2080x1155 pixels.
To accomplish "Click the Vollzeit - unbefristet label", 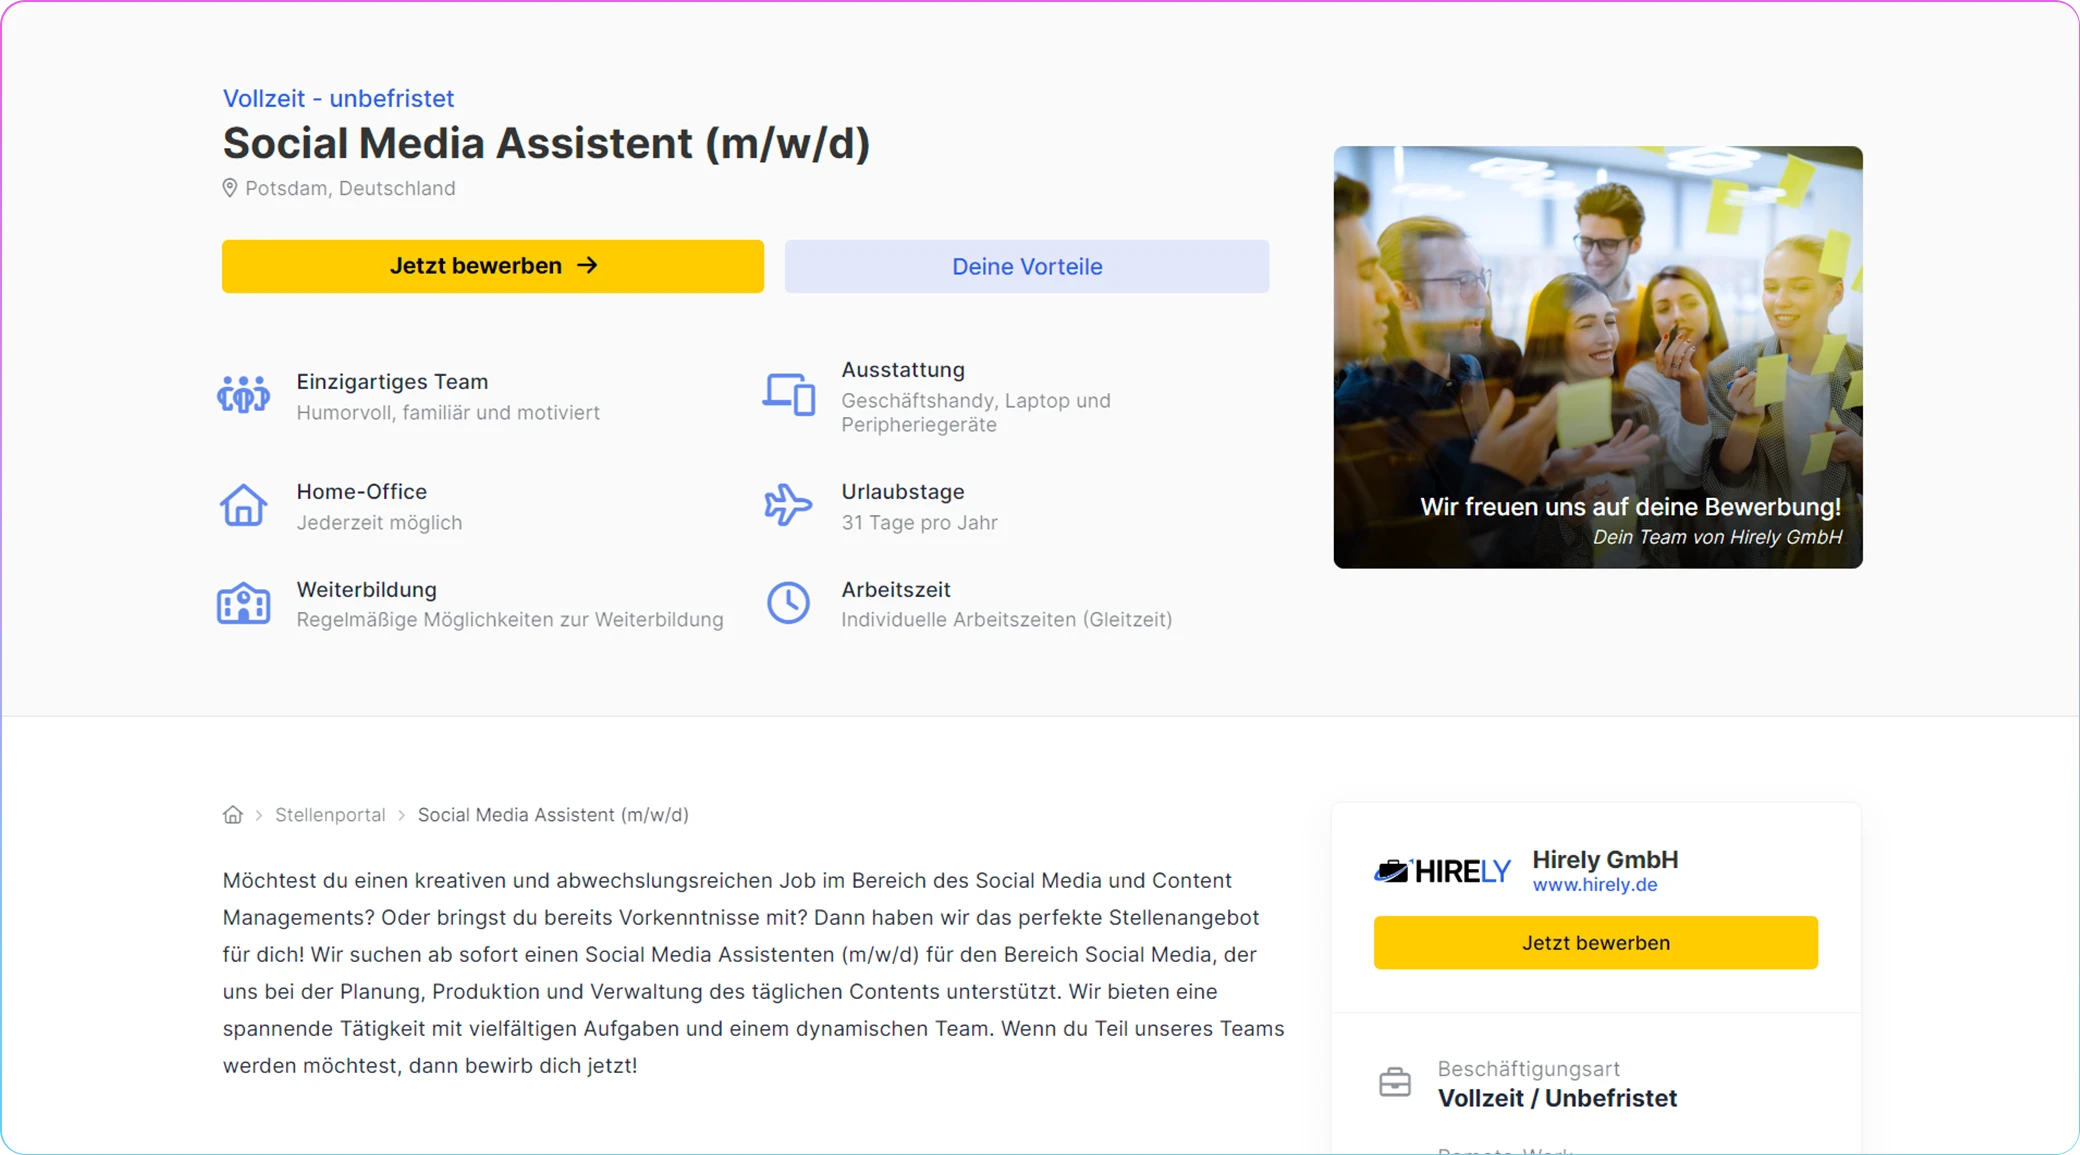I will click(x=337, y=97).
